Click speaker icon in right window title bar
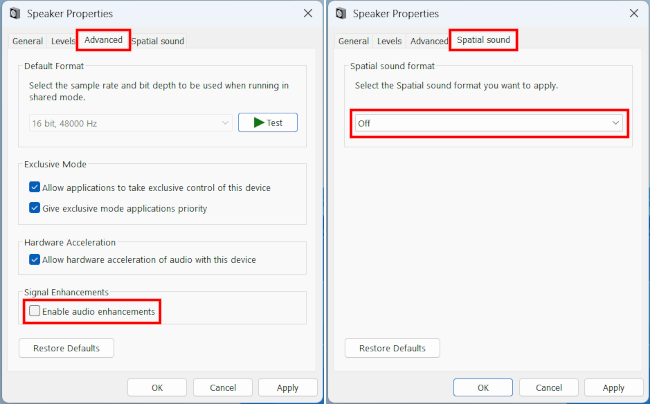The width and height of the screenshot is (650, 404). click(x=341, y=14)
